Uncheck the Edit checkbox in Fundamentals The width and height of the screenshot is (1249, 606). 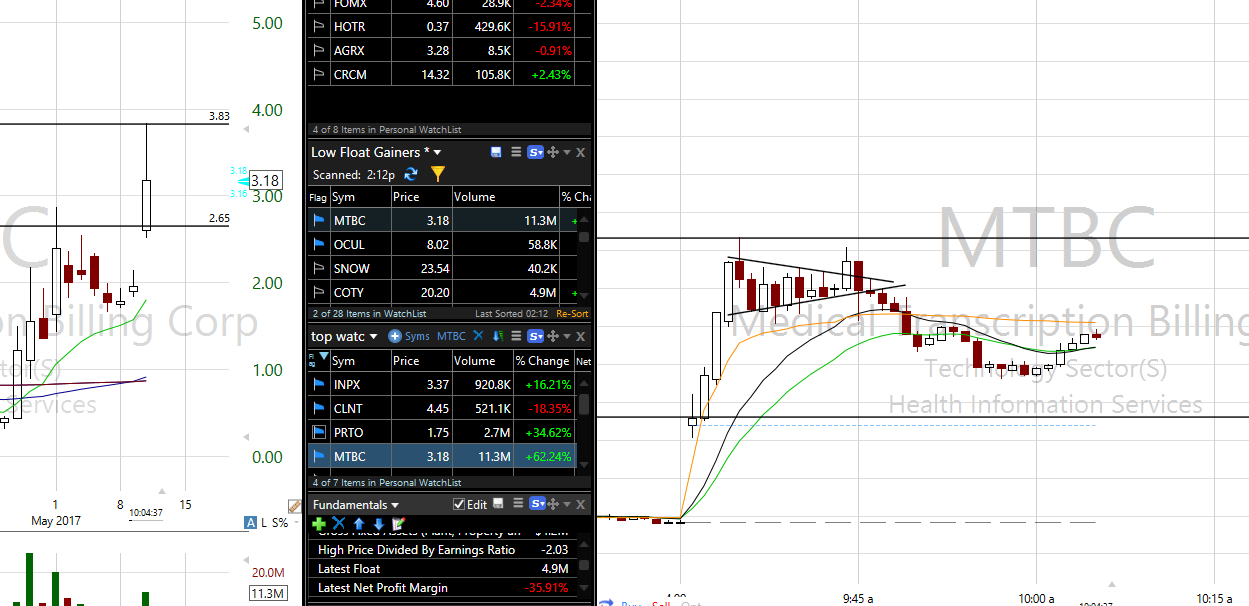[x=459, y=505]
